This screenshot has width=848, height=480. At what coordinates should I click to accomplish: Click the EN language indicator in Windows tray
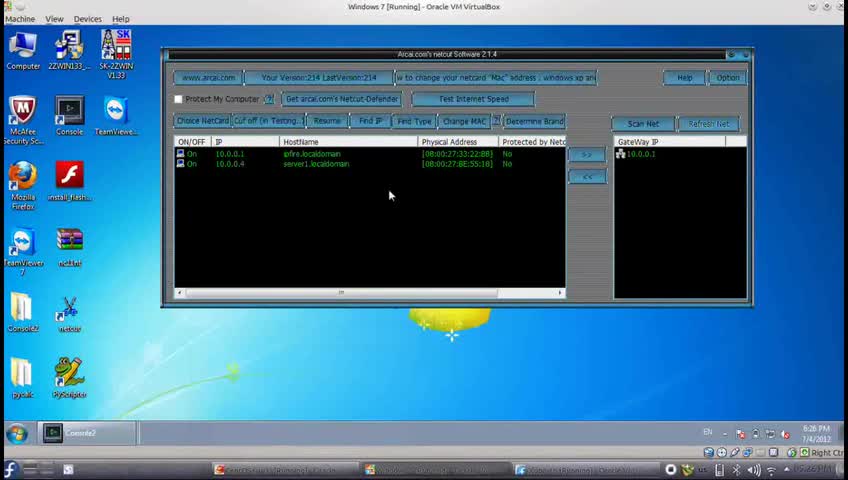[x=707, y=432]
